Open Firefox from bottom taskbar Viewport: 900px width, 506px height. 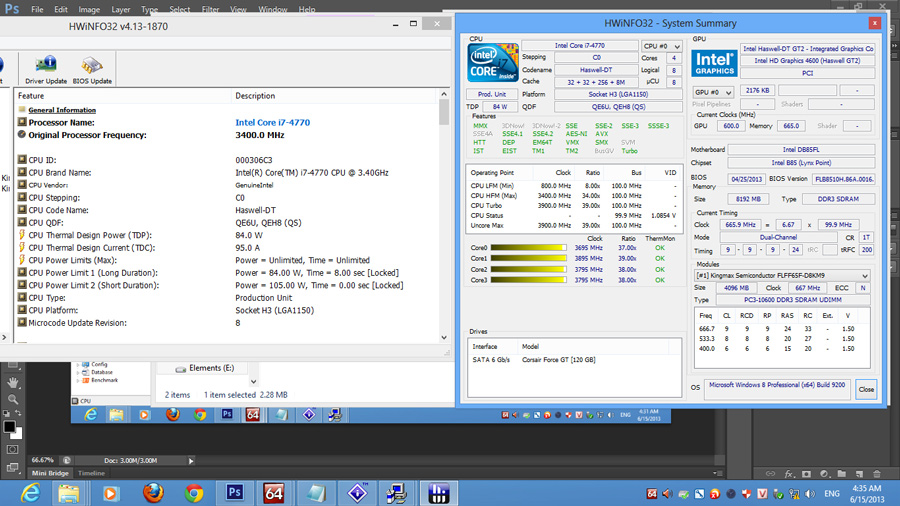click(x=153, y=493)
